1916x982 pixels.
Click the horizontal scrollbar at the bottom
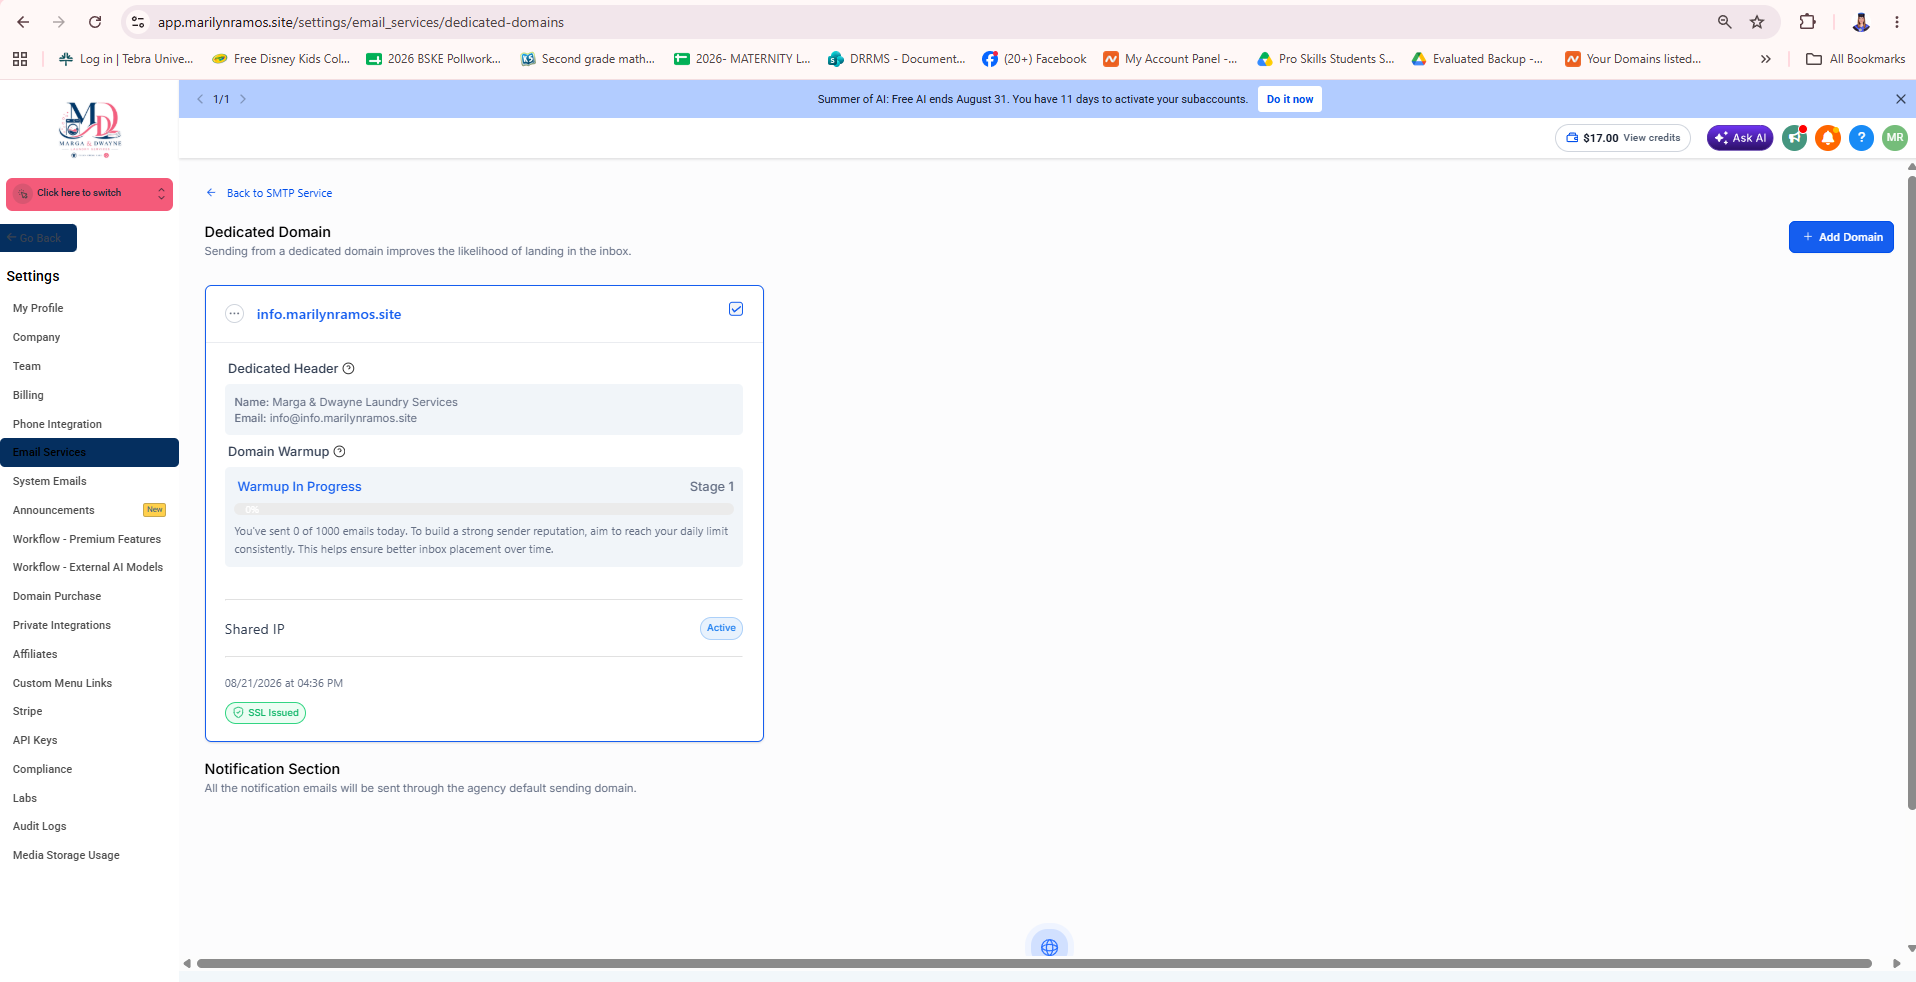[x=1034, y=964]
